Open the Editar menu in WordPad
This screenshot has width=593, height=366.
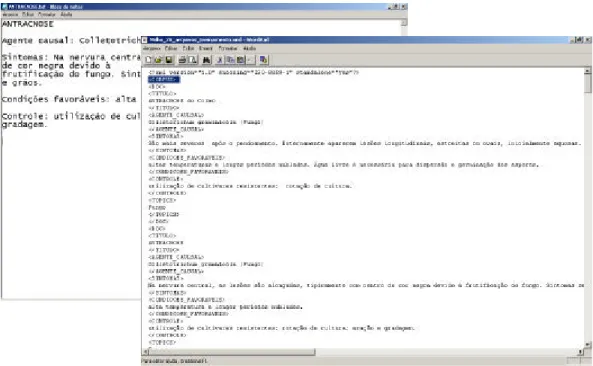[171, 48]
